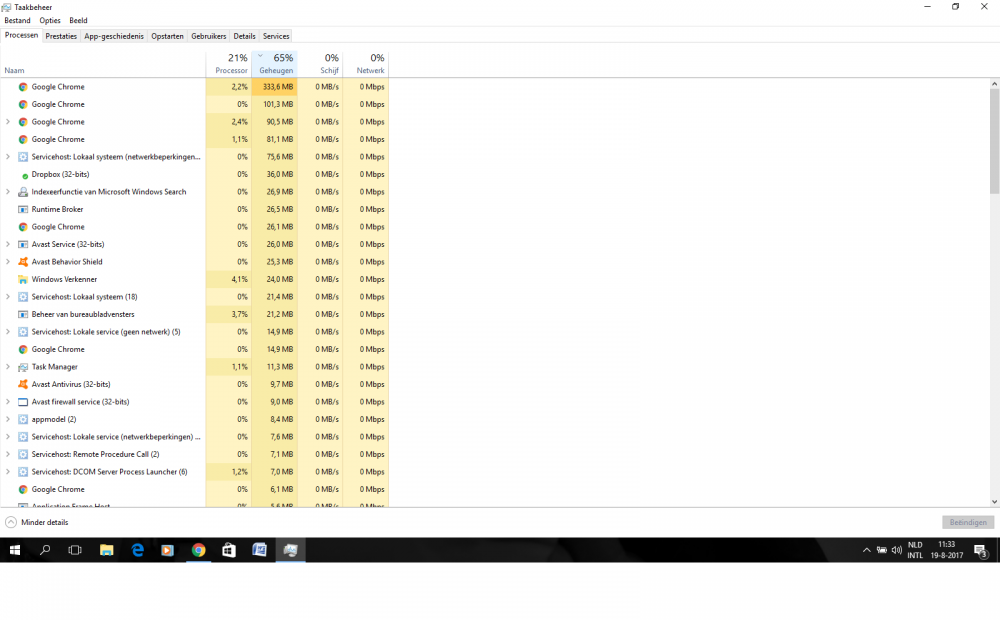Switch to the Details tab
1000x620 pixels.
(244, 36)
